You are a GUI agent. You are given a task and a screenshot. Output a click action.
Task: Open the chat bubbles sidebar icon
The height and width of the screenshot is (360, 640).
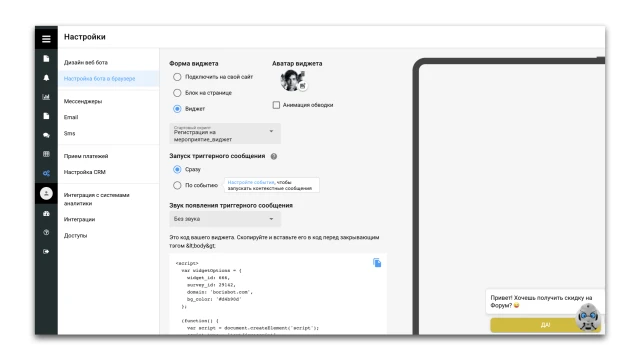click(46, 135)
